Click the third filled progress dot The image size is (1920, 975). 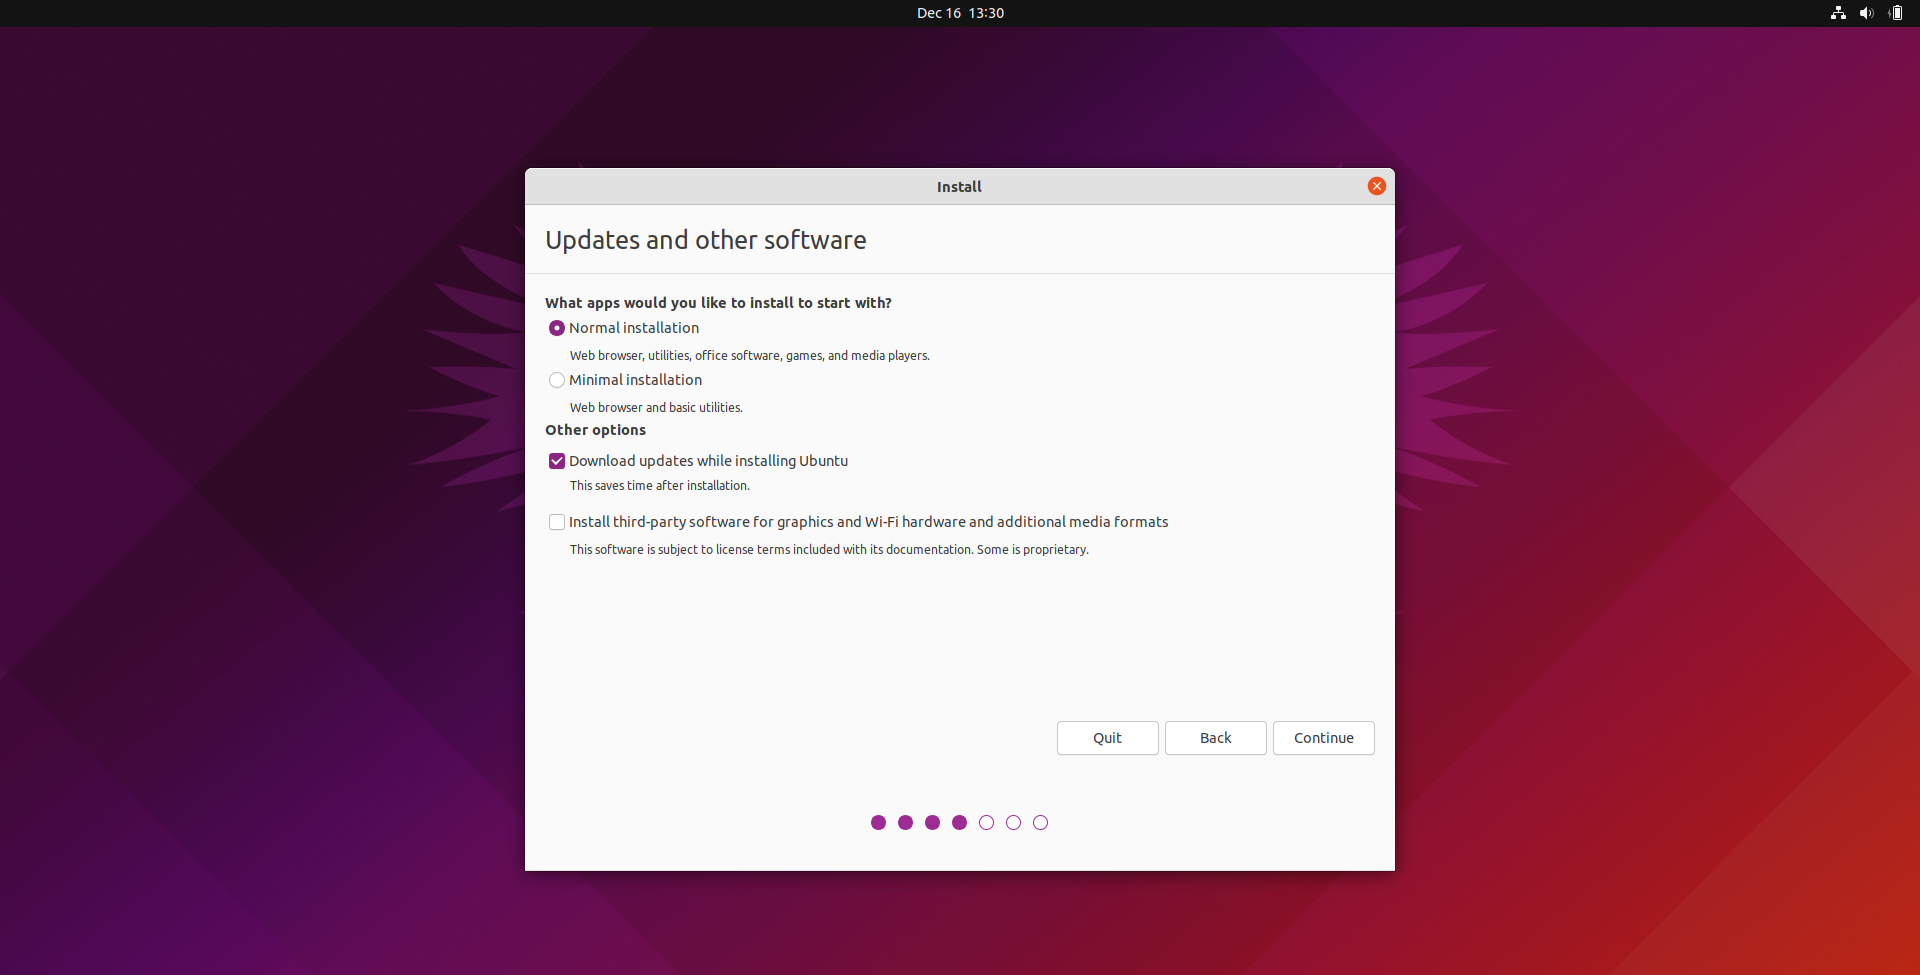pos(932,822)
